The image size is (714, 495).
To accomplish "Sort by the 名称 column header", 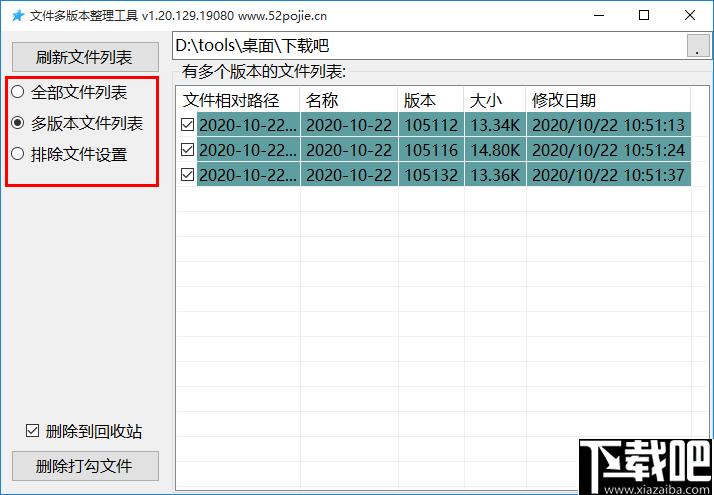I will point(349,100).
